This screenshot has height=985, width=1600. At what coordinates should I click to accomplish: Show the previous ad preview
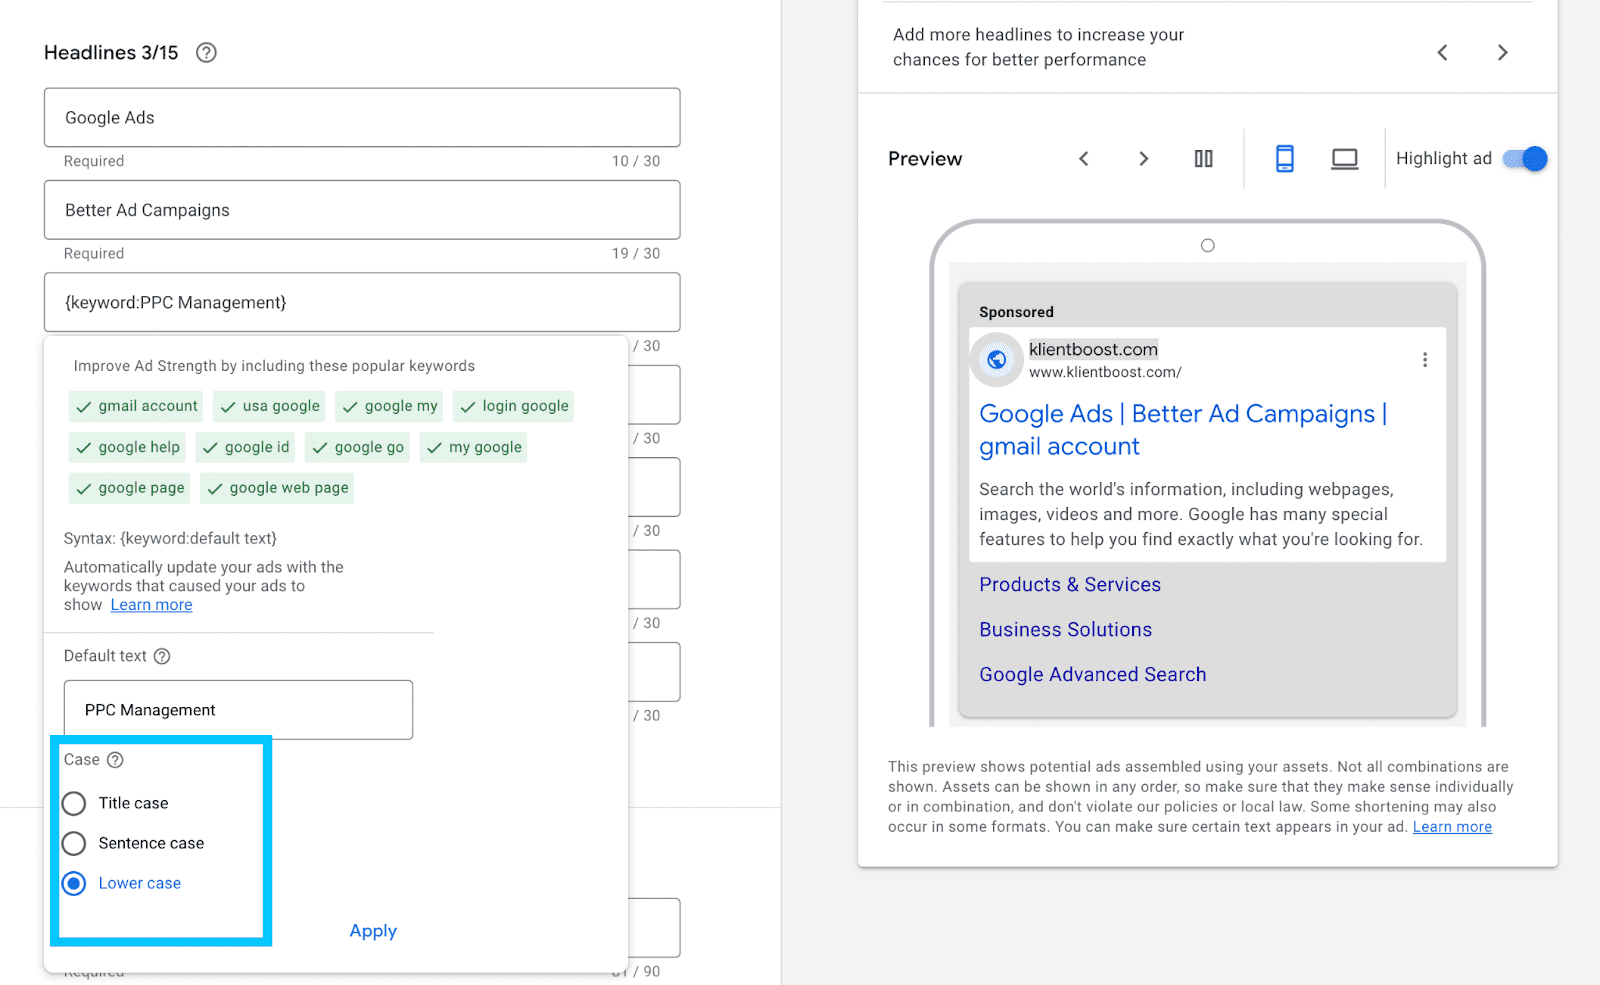1083,159
